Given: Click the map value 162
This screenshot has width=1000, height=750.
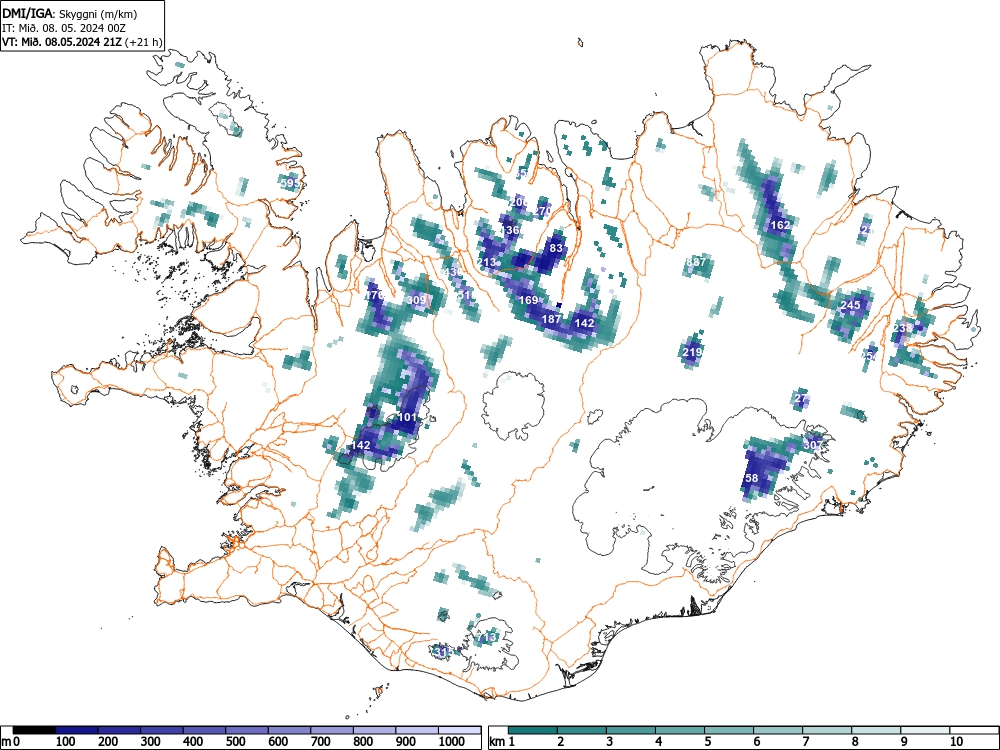Looking at the screenshot, I should point(780,224).
